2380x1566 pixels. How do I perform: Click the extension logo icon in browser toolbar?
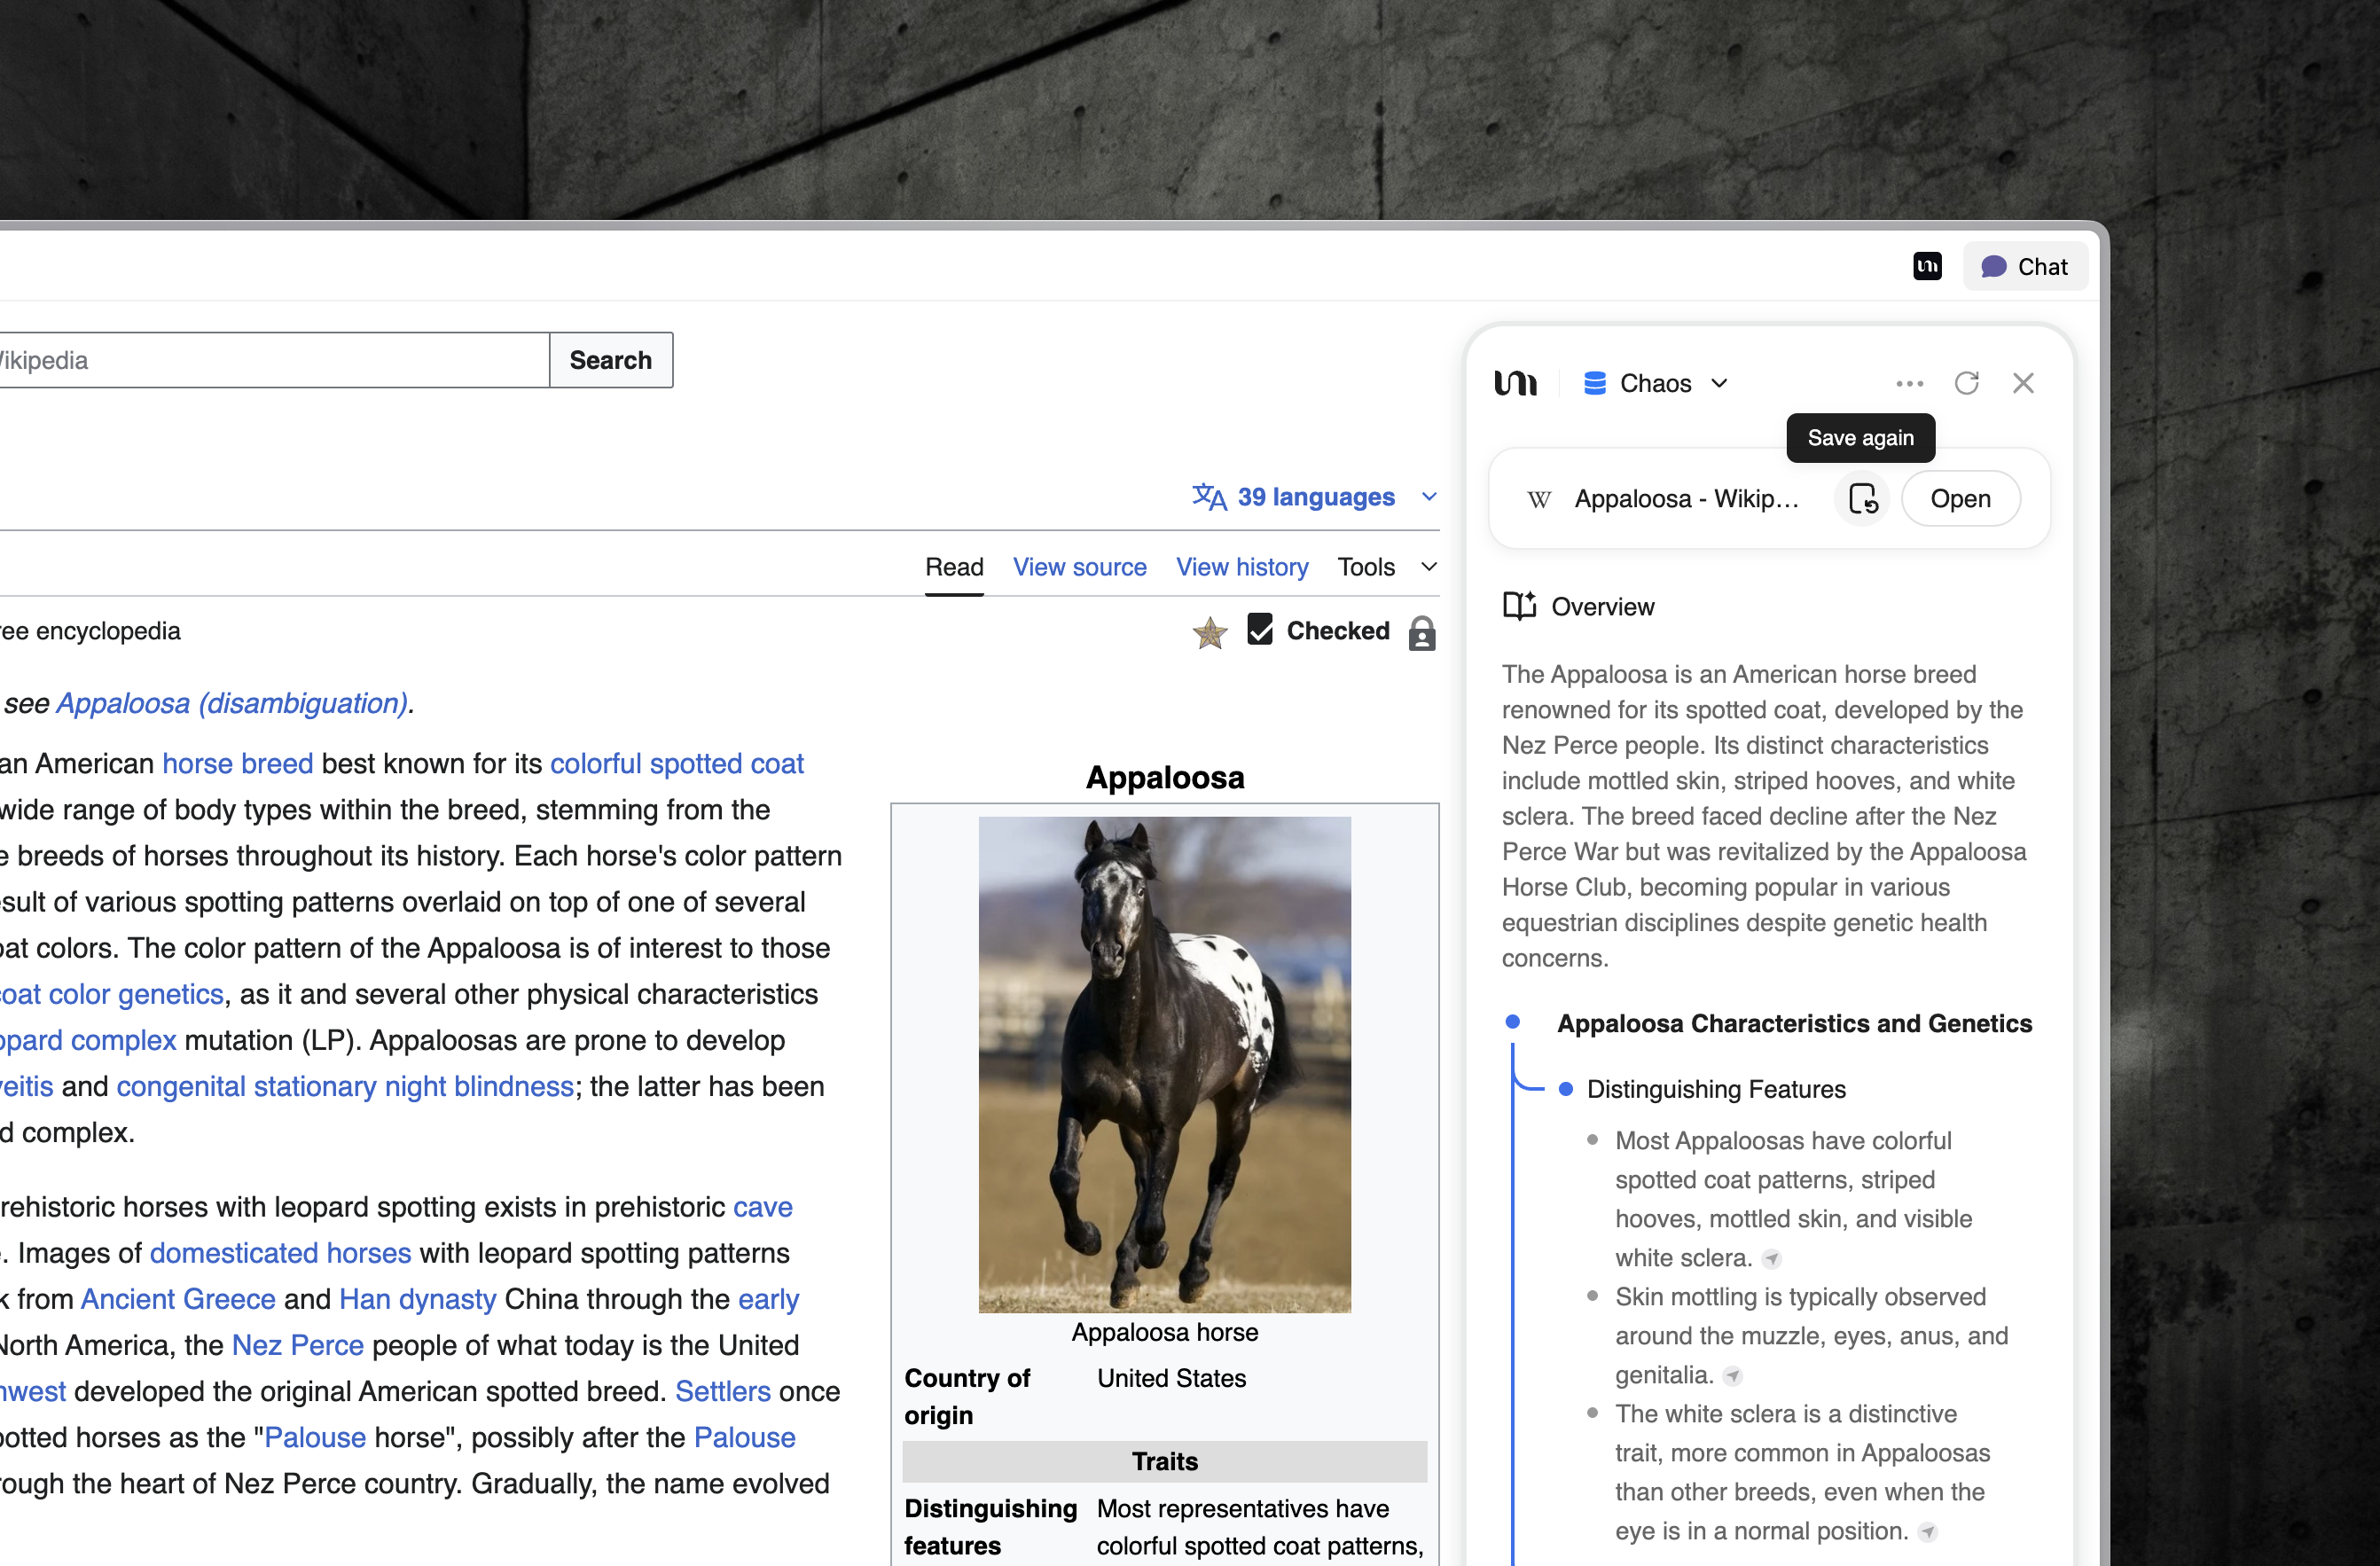(1927, 266)
